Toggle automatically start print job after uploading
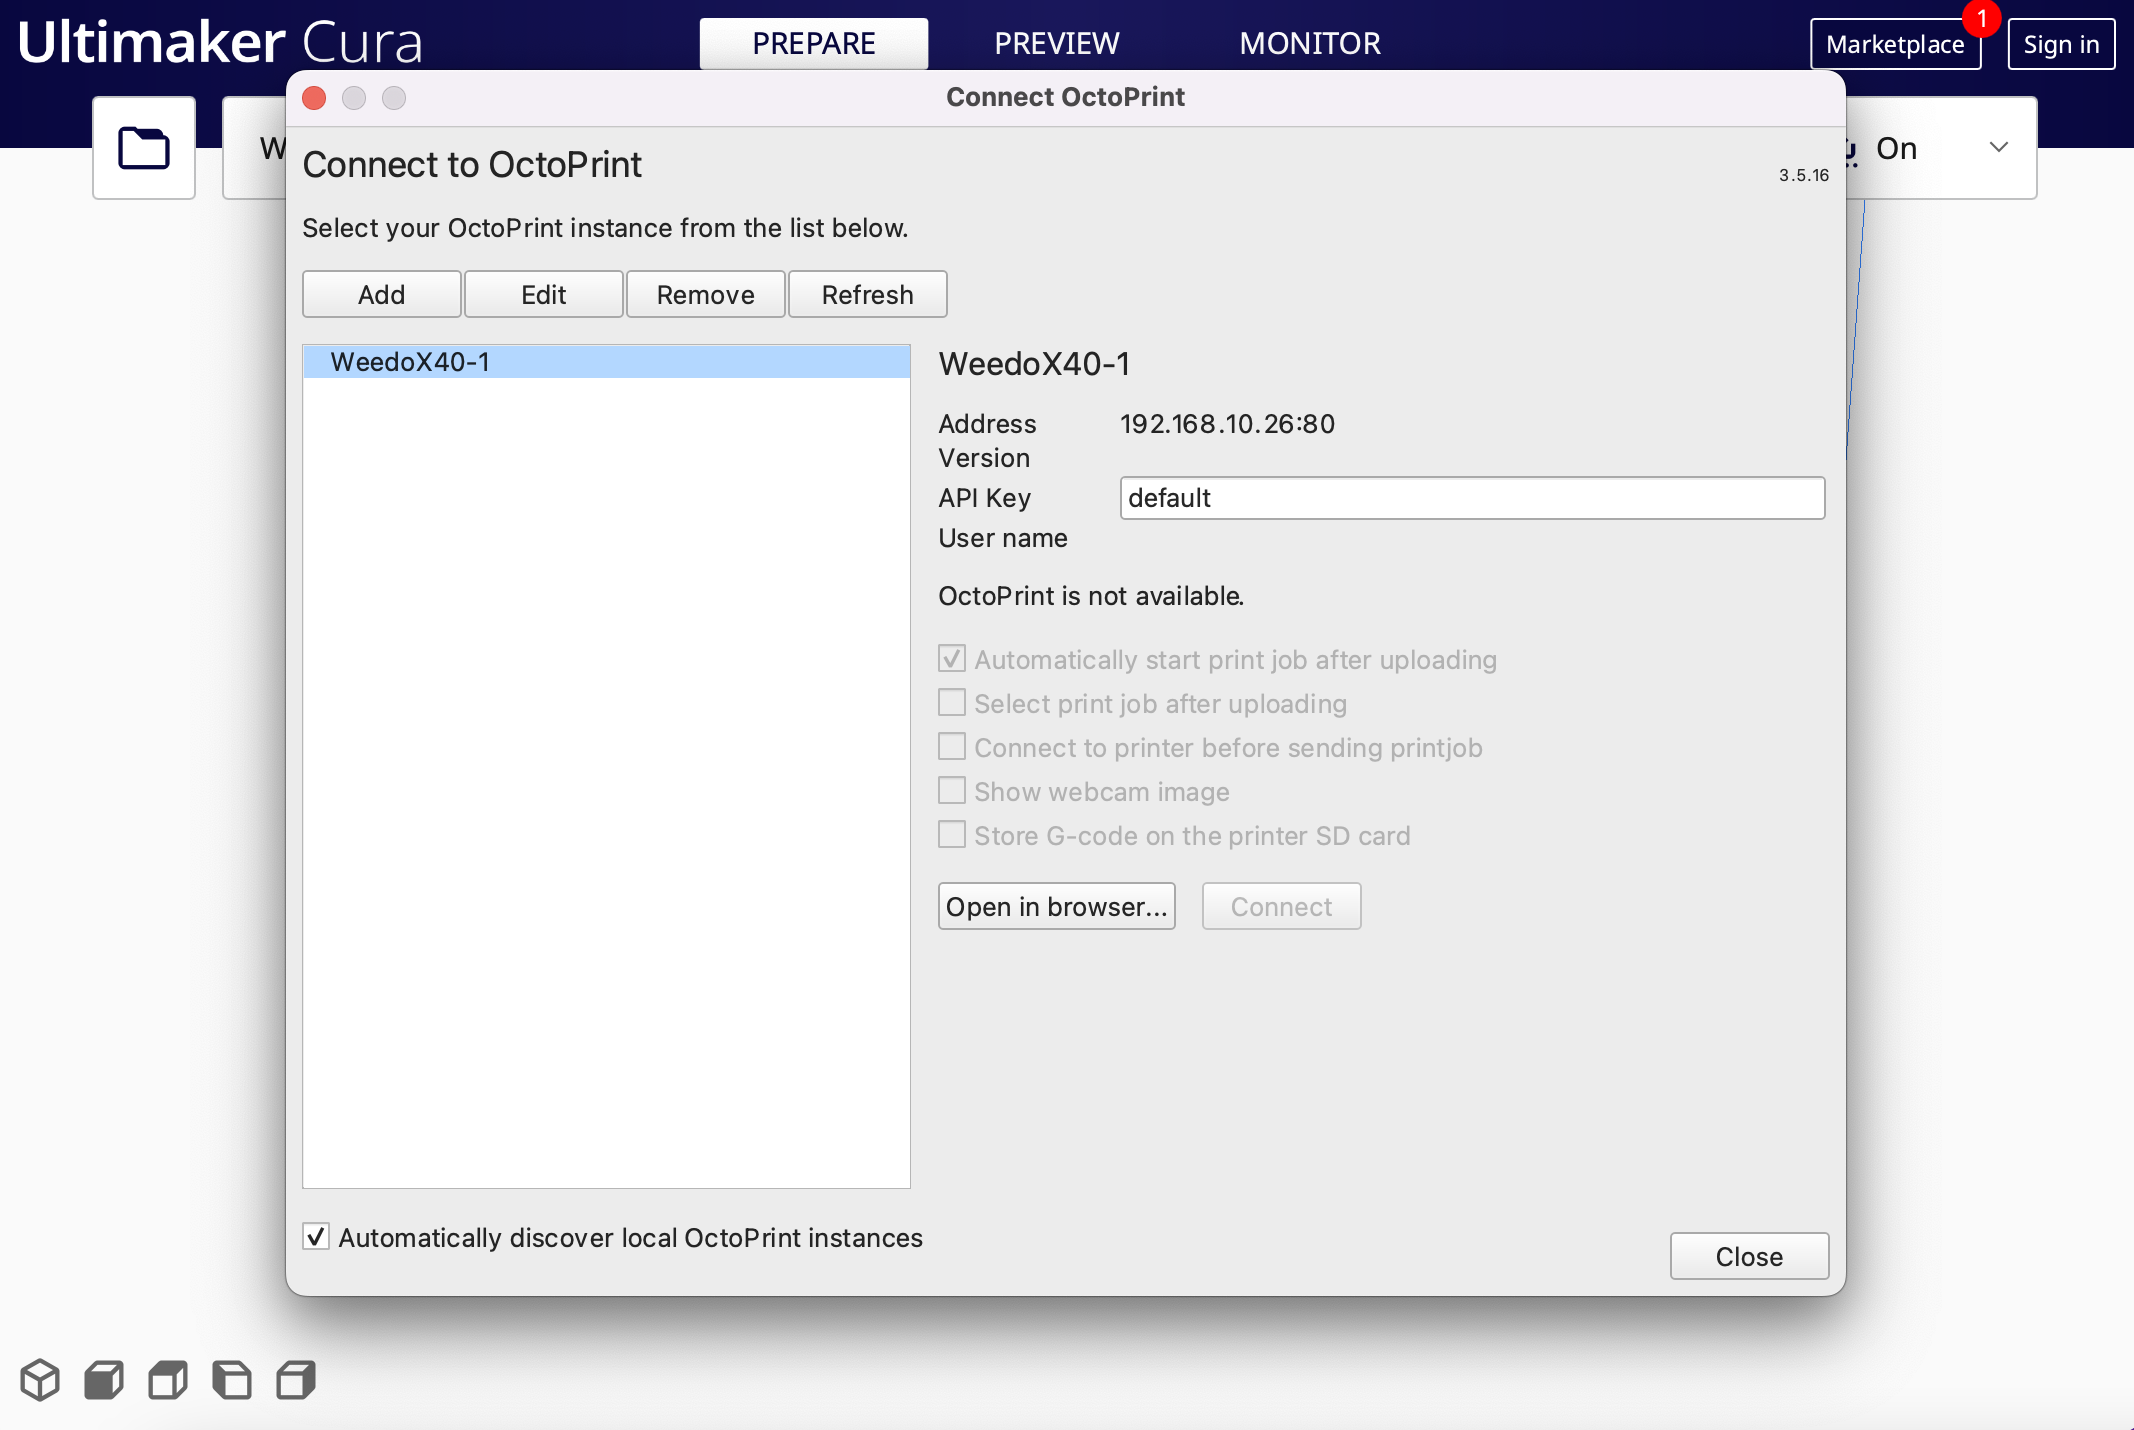The image size is (2134, 1430). pyautogui.click(x=952, y=659)
